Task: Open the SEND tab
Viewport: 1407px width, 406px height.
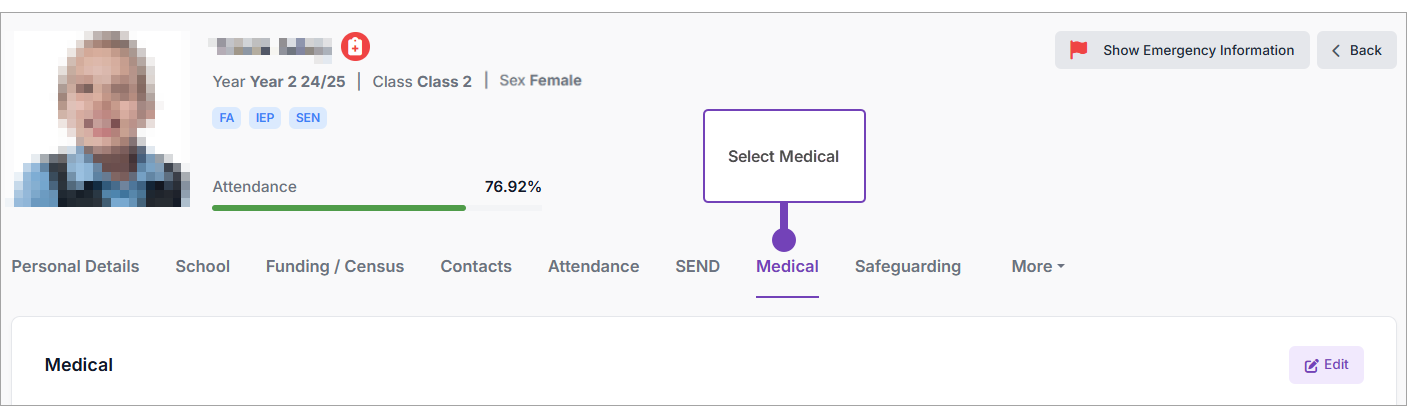Action: tap(697, 267)
